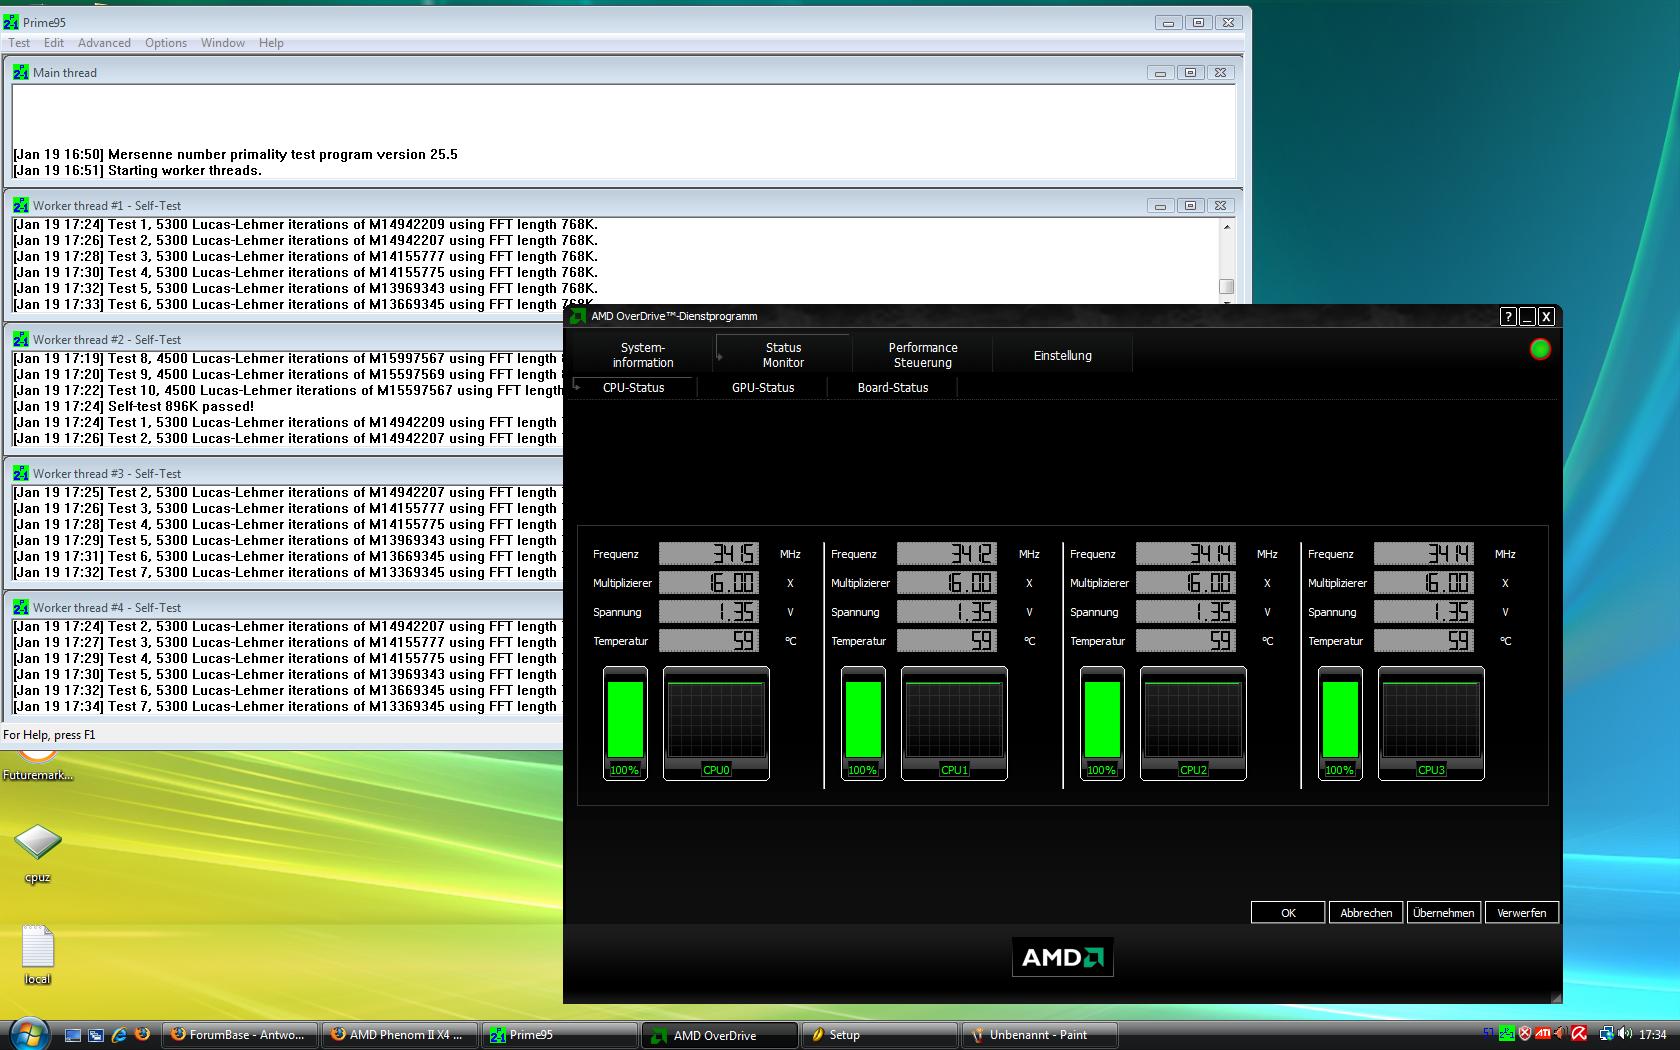The image size is (1680, 1050).
Task: Select the local file desktop icon
Action: (38, 954)
